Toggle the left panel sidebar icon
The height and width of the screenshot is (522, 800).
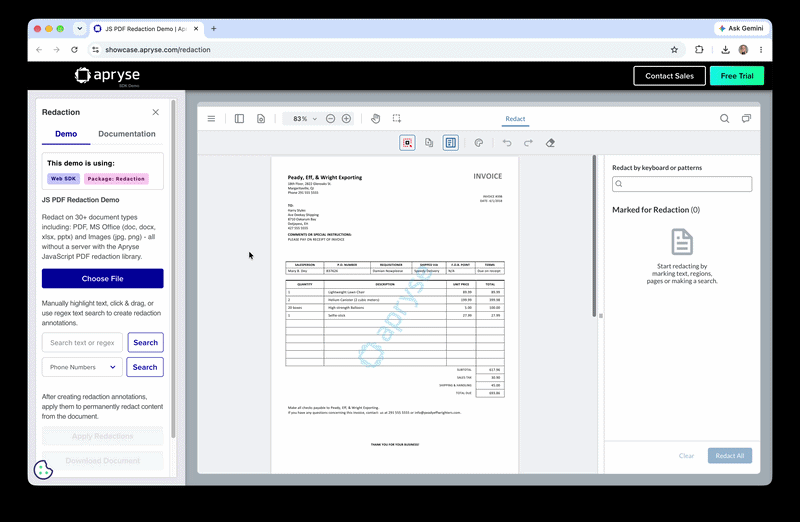(x=239, y=119)
